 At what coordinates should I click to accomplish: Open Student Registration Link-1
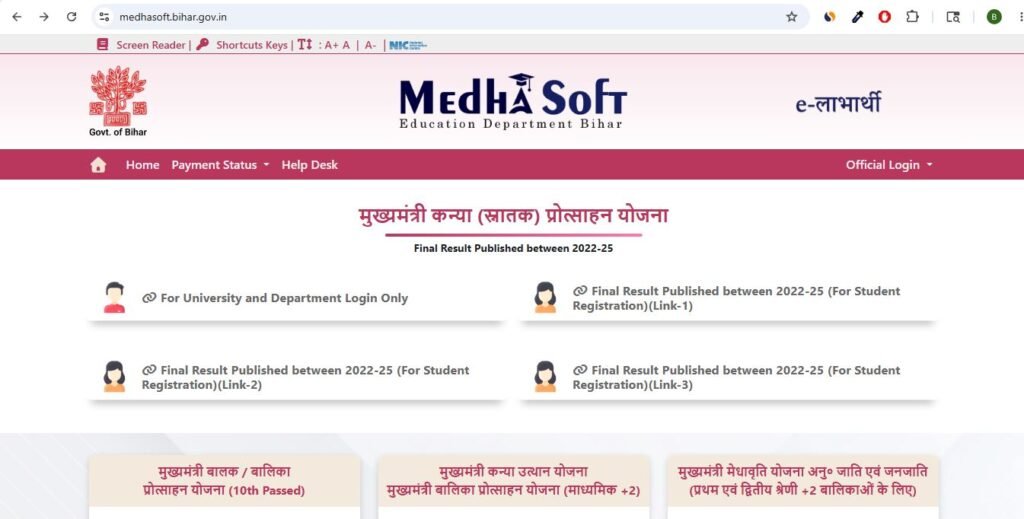click(x=736, y=298)
